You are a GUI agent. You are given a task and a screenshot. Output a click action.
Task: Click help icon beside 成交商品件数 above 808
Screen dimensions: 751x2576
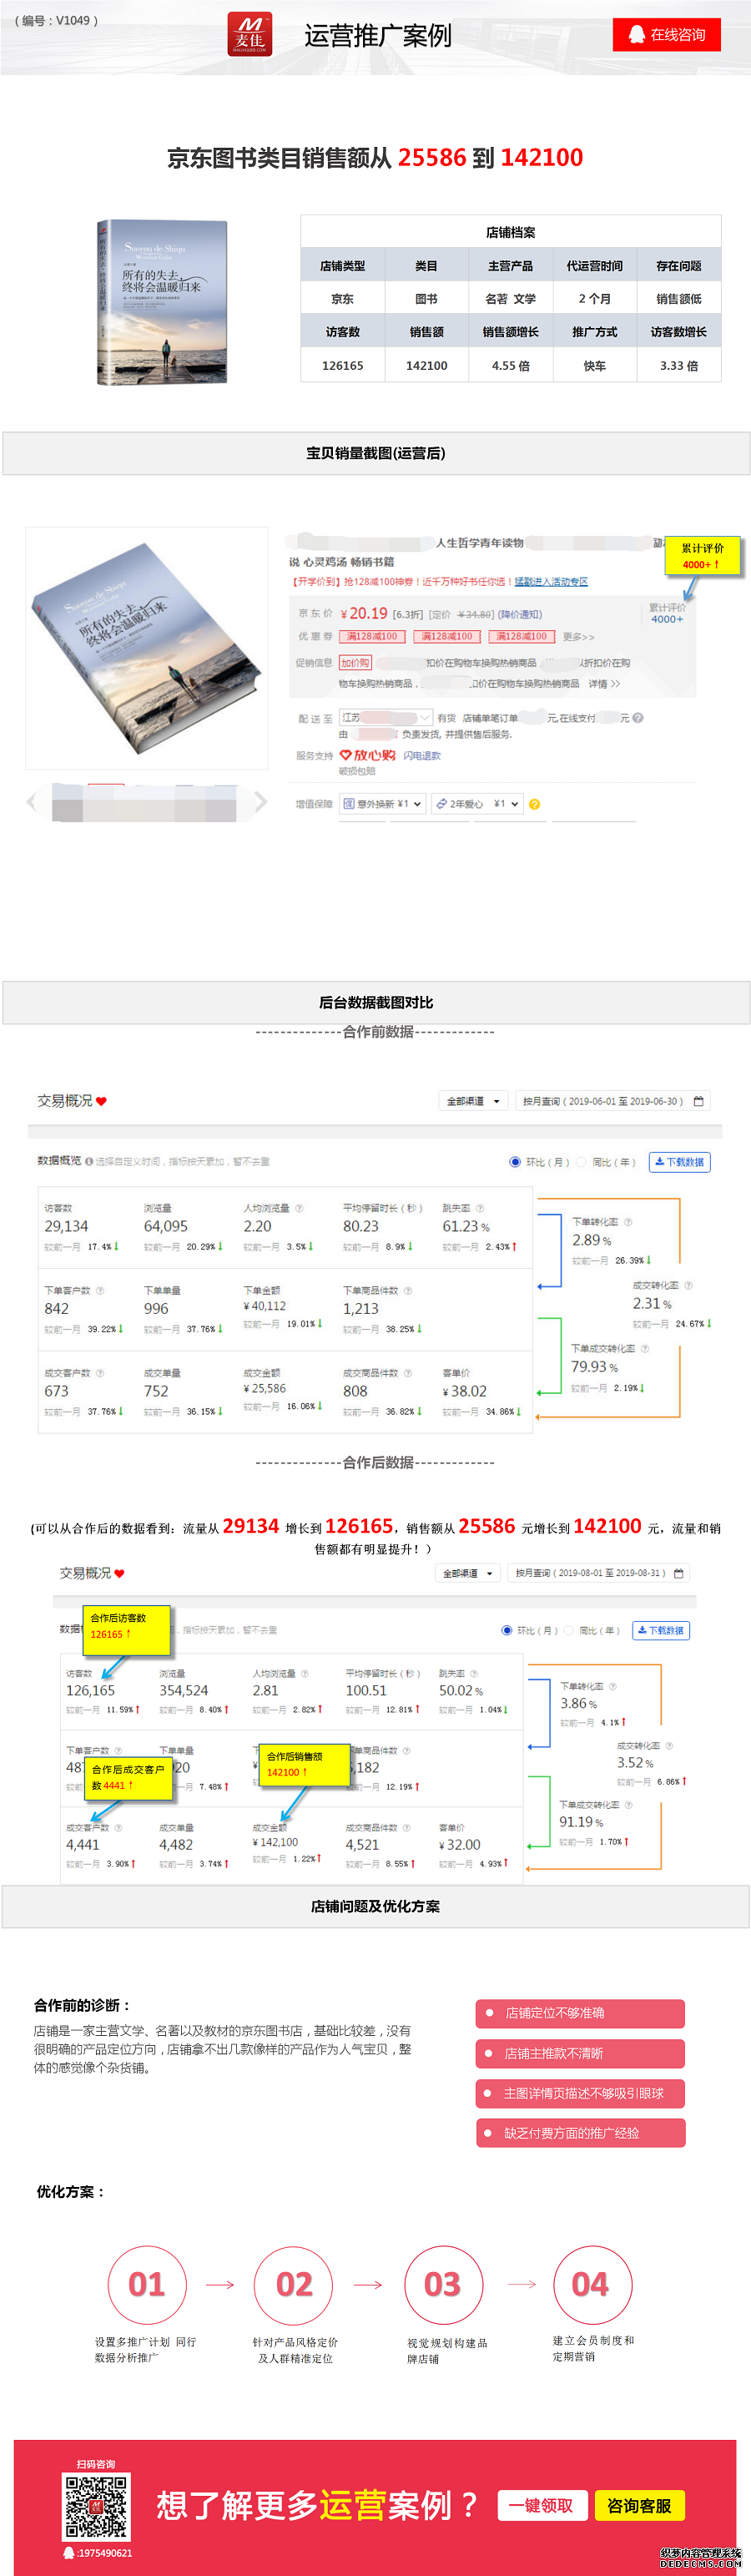[408, 1373]
